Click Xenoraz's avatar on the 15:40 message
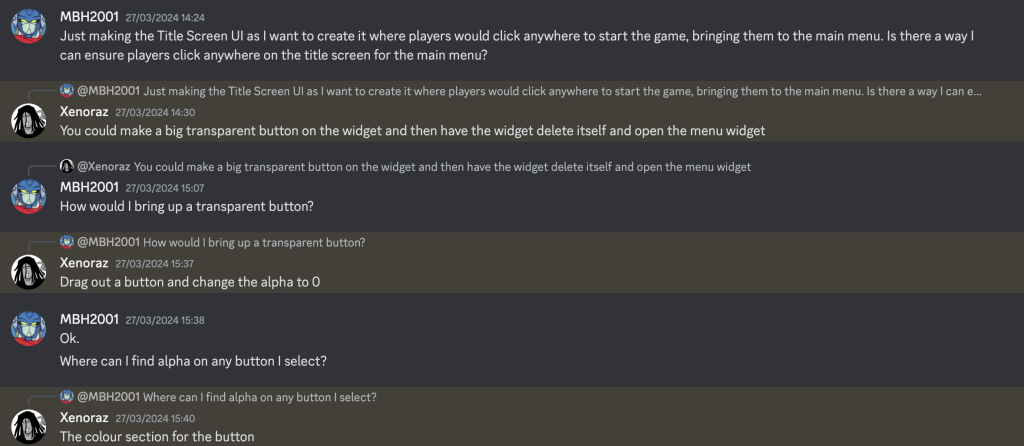 tap(29, 426)
